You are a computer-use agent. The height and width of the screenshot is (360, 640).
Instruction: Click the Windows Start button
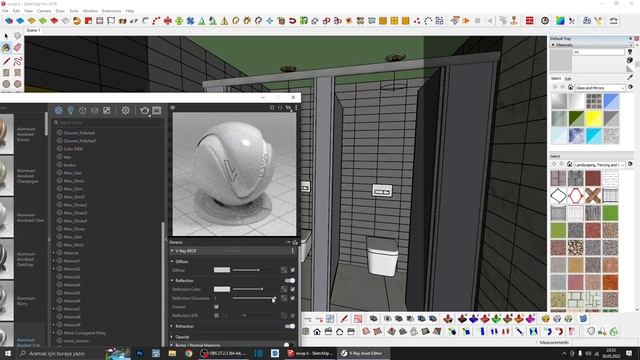click(7, 353)
